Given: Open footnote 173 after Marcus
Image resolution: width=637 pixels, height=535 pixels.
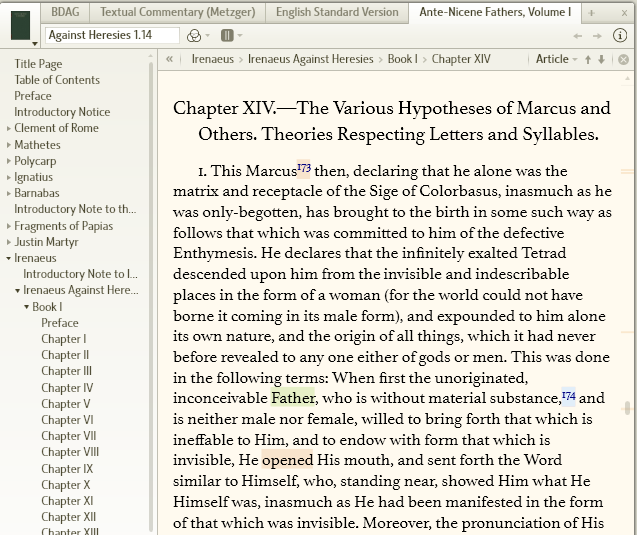Looking at the screenshot, I should pos(304,168).
